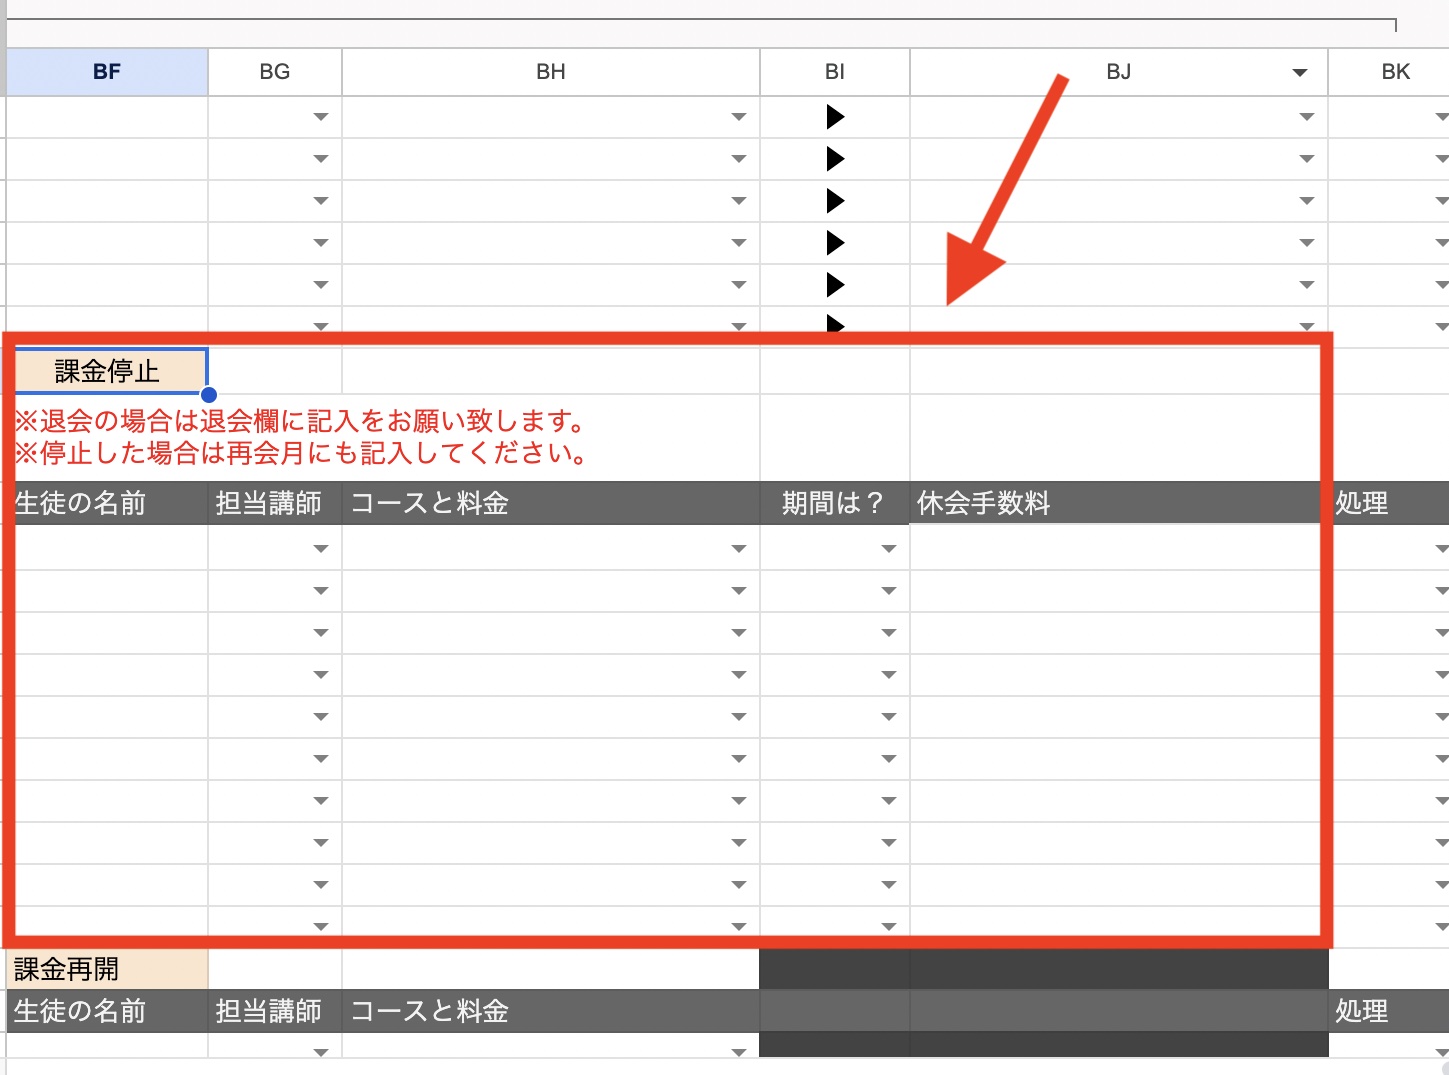Click the 課金再開 label cell
The height and width of the screenshot is (1075, 1449).
(107, 969)
